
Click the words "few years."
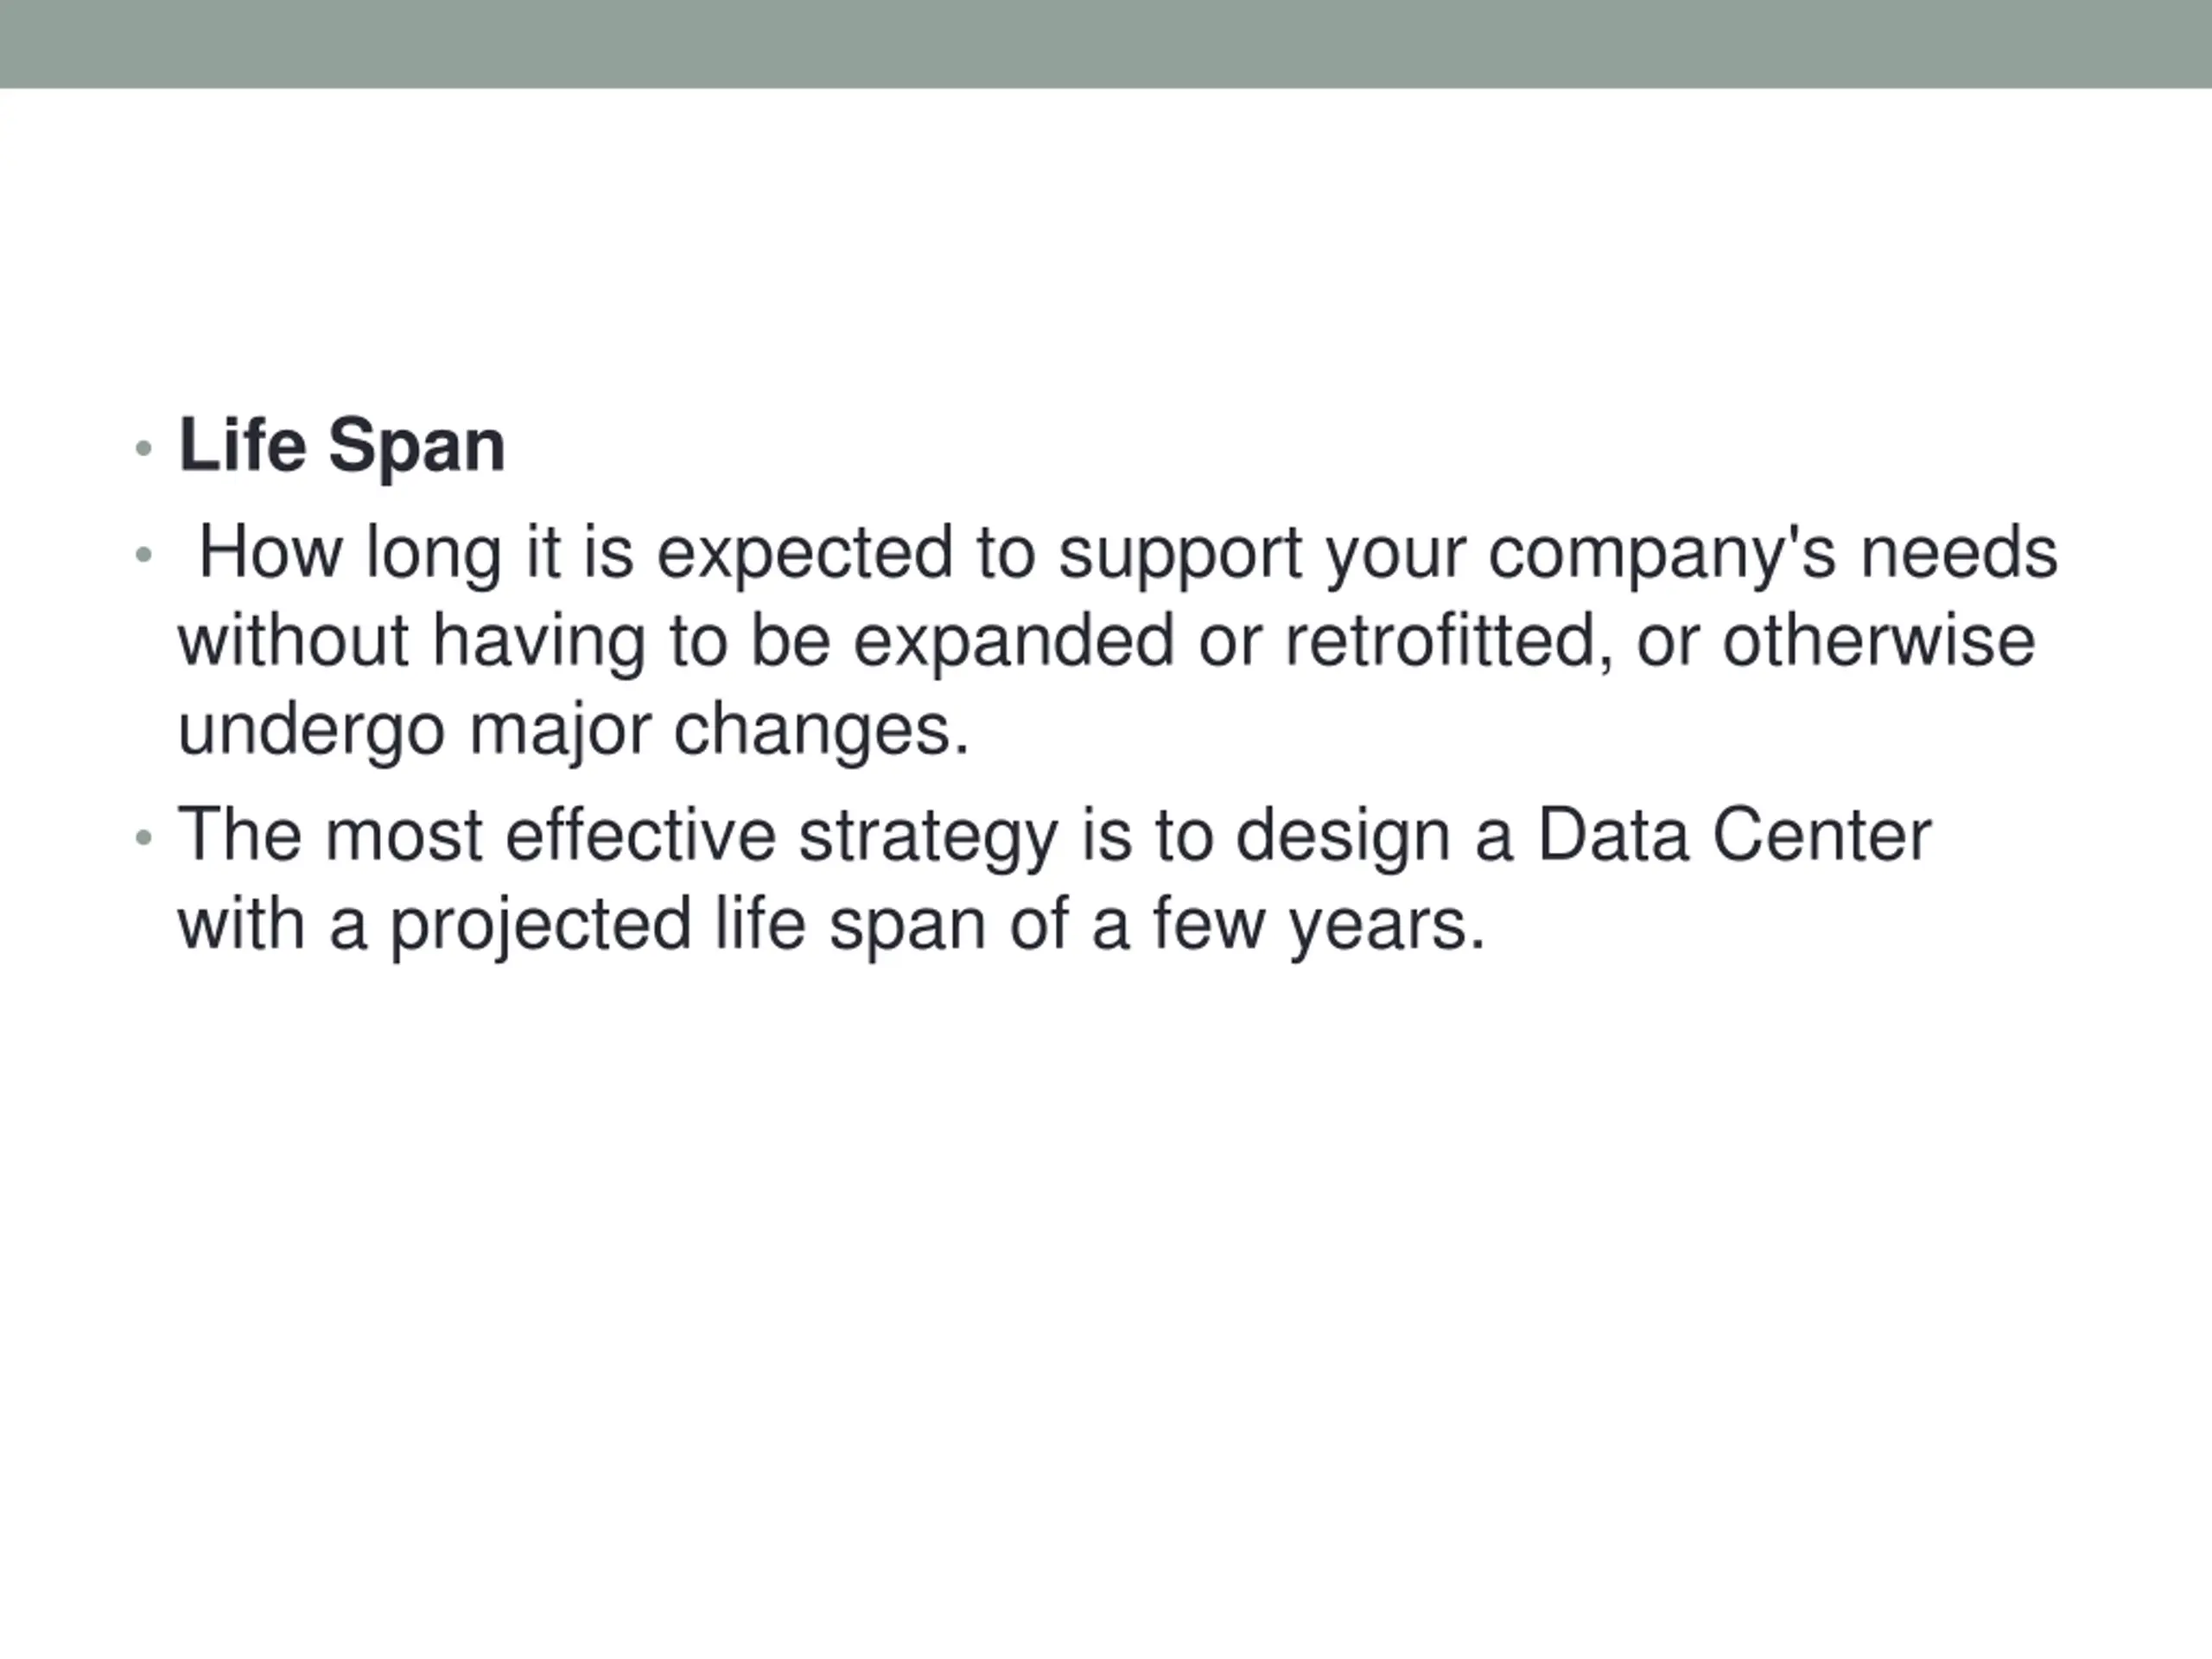[x=1319, y=924]
